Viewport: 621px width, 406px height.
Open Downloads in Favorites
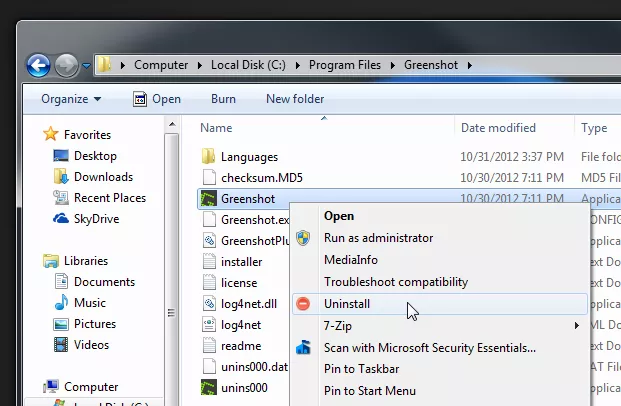[x=103, y=177]
